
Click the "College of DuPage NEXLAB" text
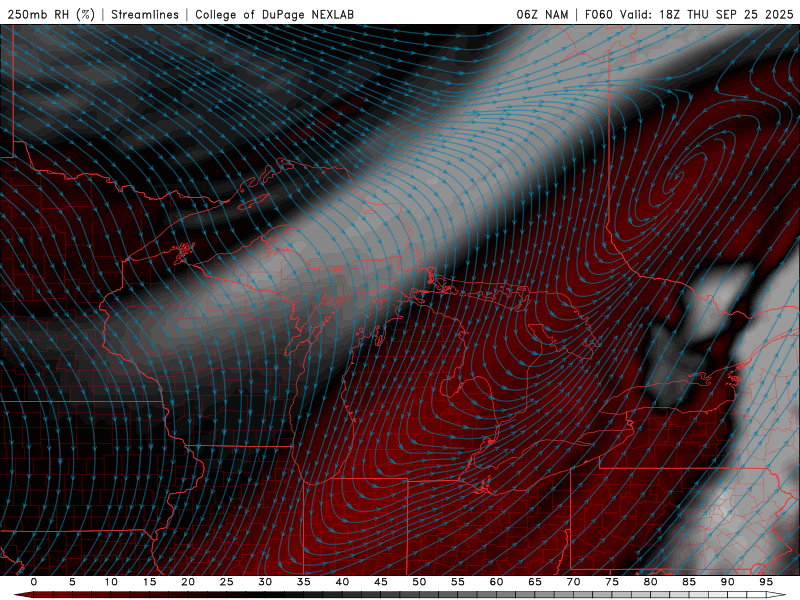click(274, 15)
